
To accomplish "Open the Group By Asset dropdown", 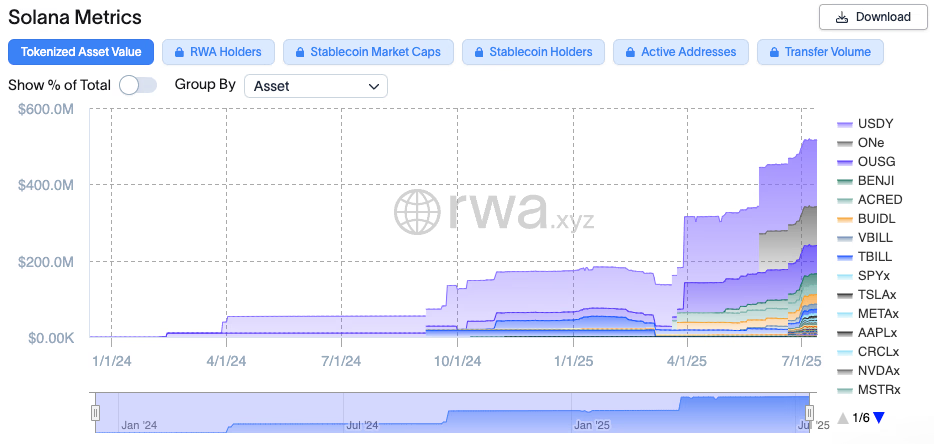I will (316, 86).
